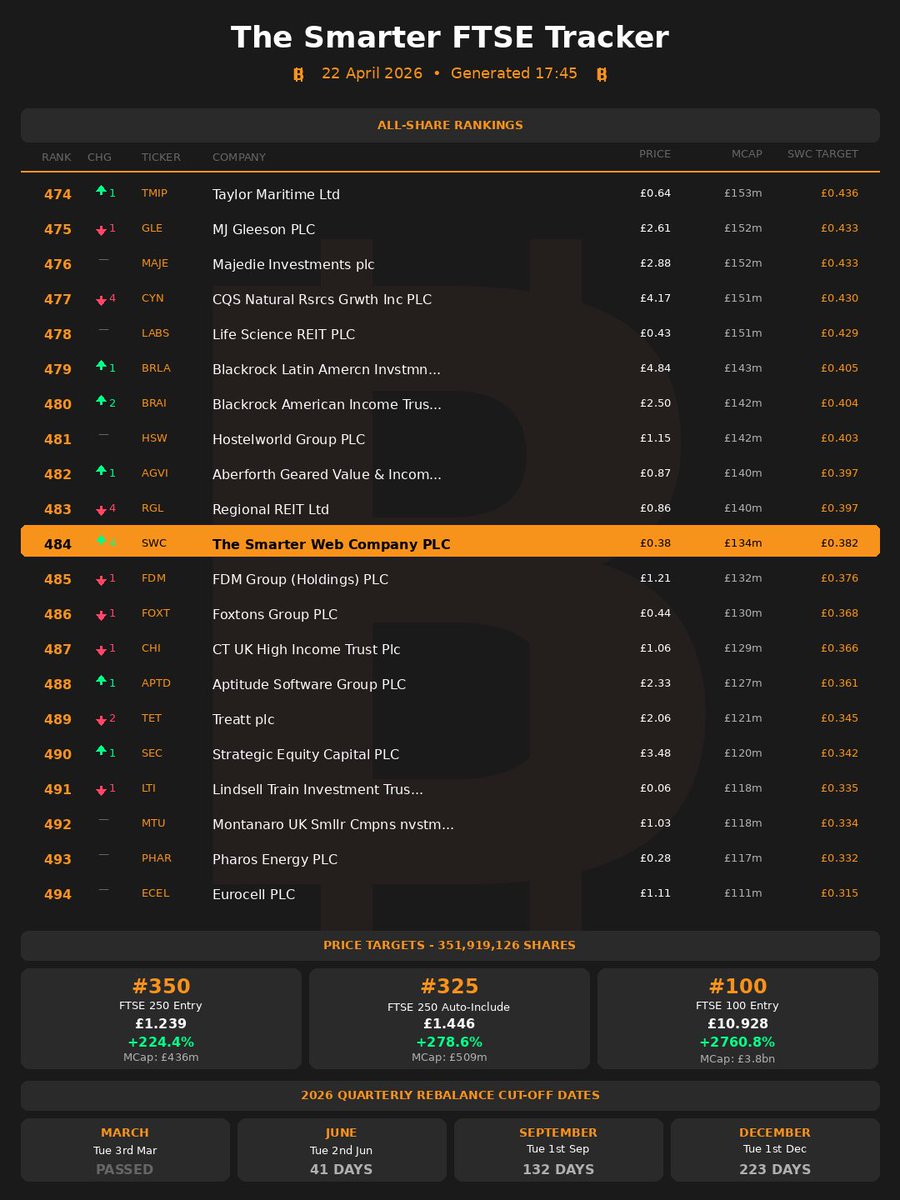Click company name Taylor Maritime Ltd
The height and width of the screenshot is (1200, 900).
coord(276,194)
